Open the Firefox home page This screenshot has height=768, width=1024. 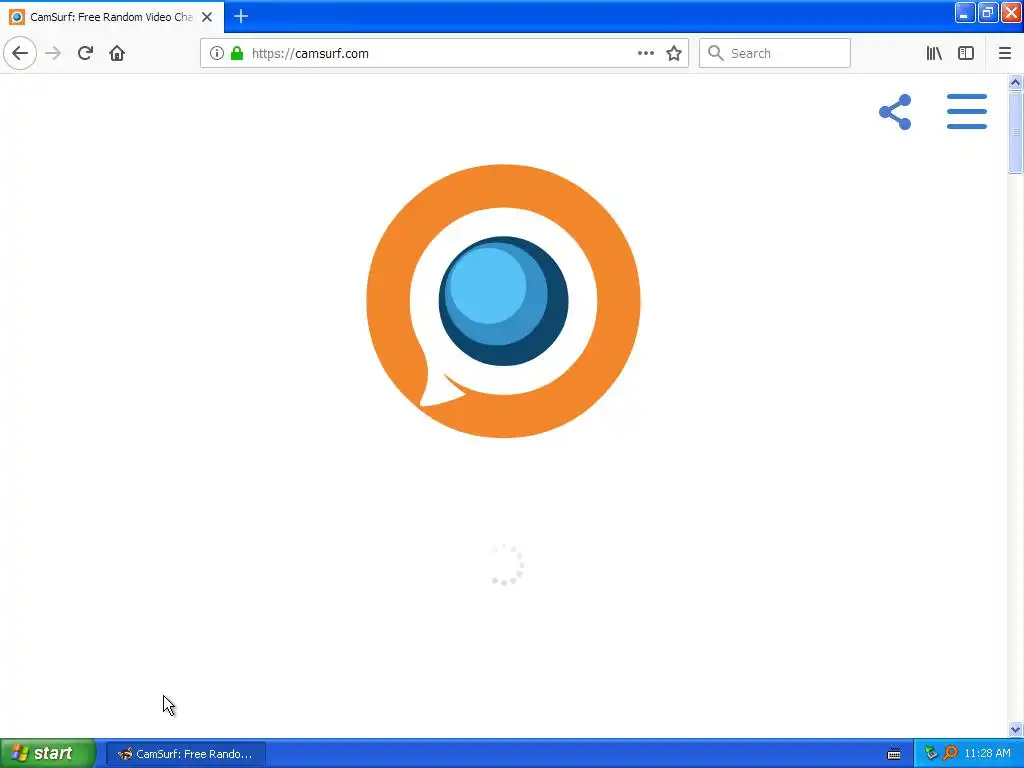click(117, 53)
